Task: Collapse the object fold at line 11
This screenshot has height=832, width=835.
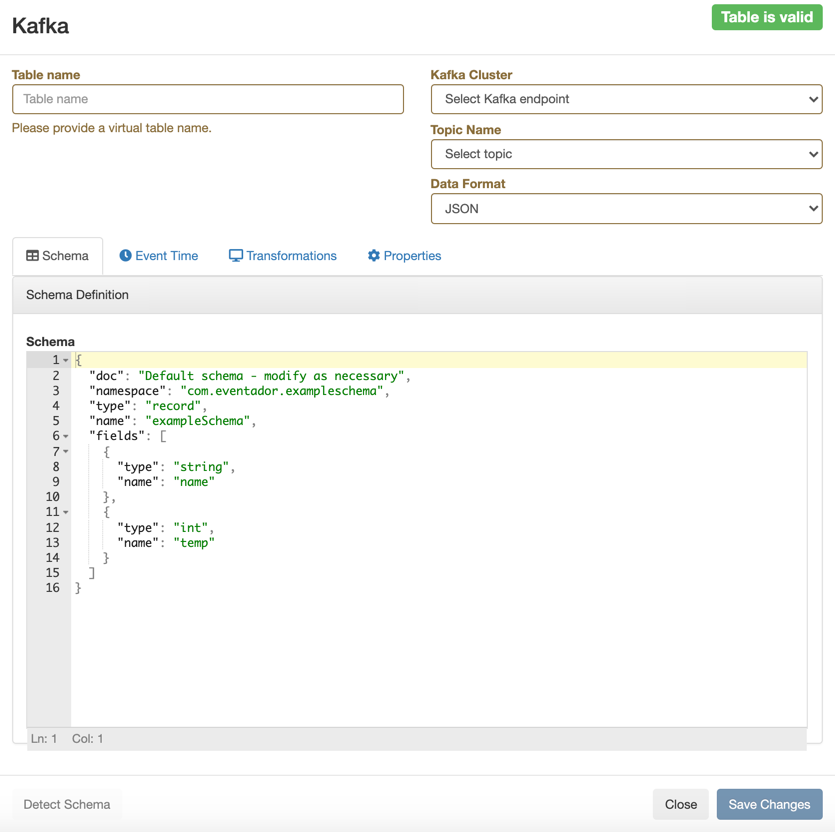Action: [66, 512]
